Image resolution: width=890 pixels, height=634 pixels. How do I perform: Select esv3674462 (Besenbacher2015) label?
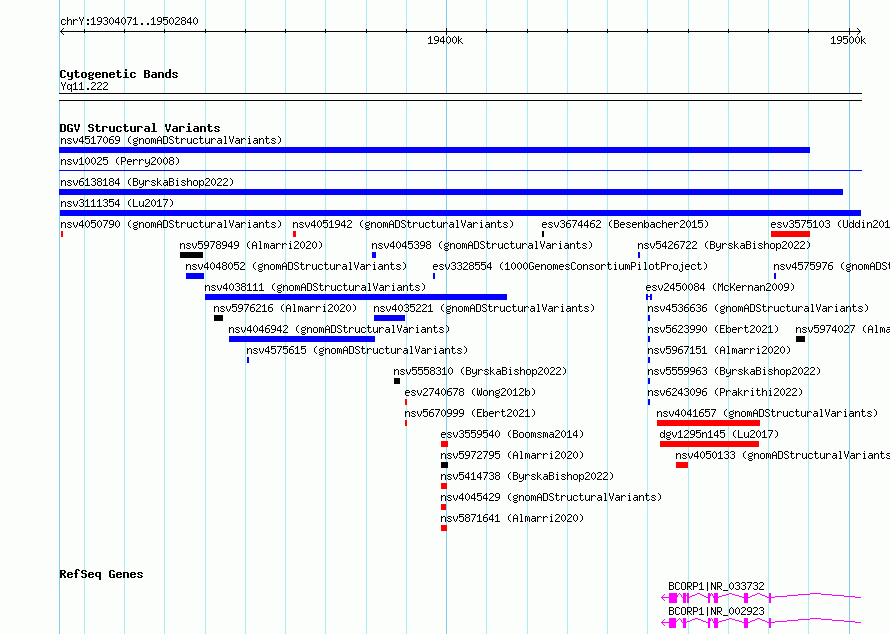[x=625, y=224]
